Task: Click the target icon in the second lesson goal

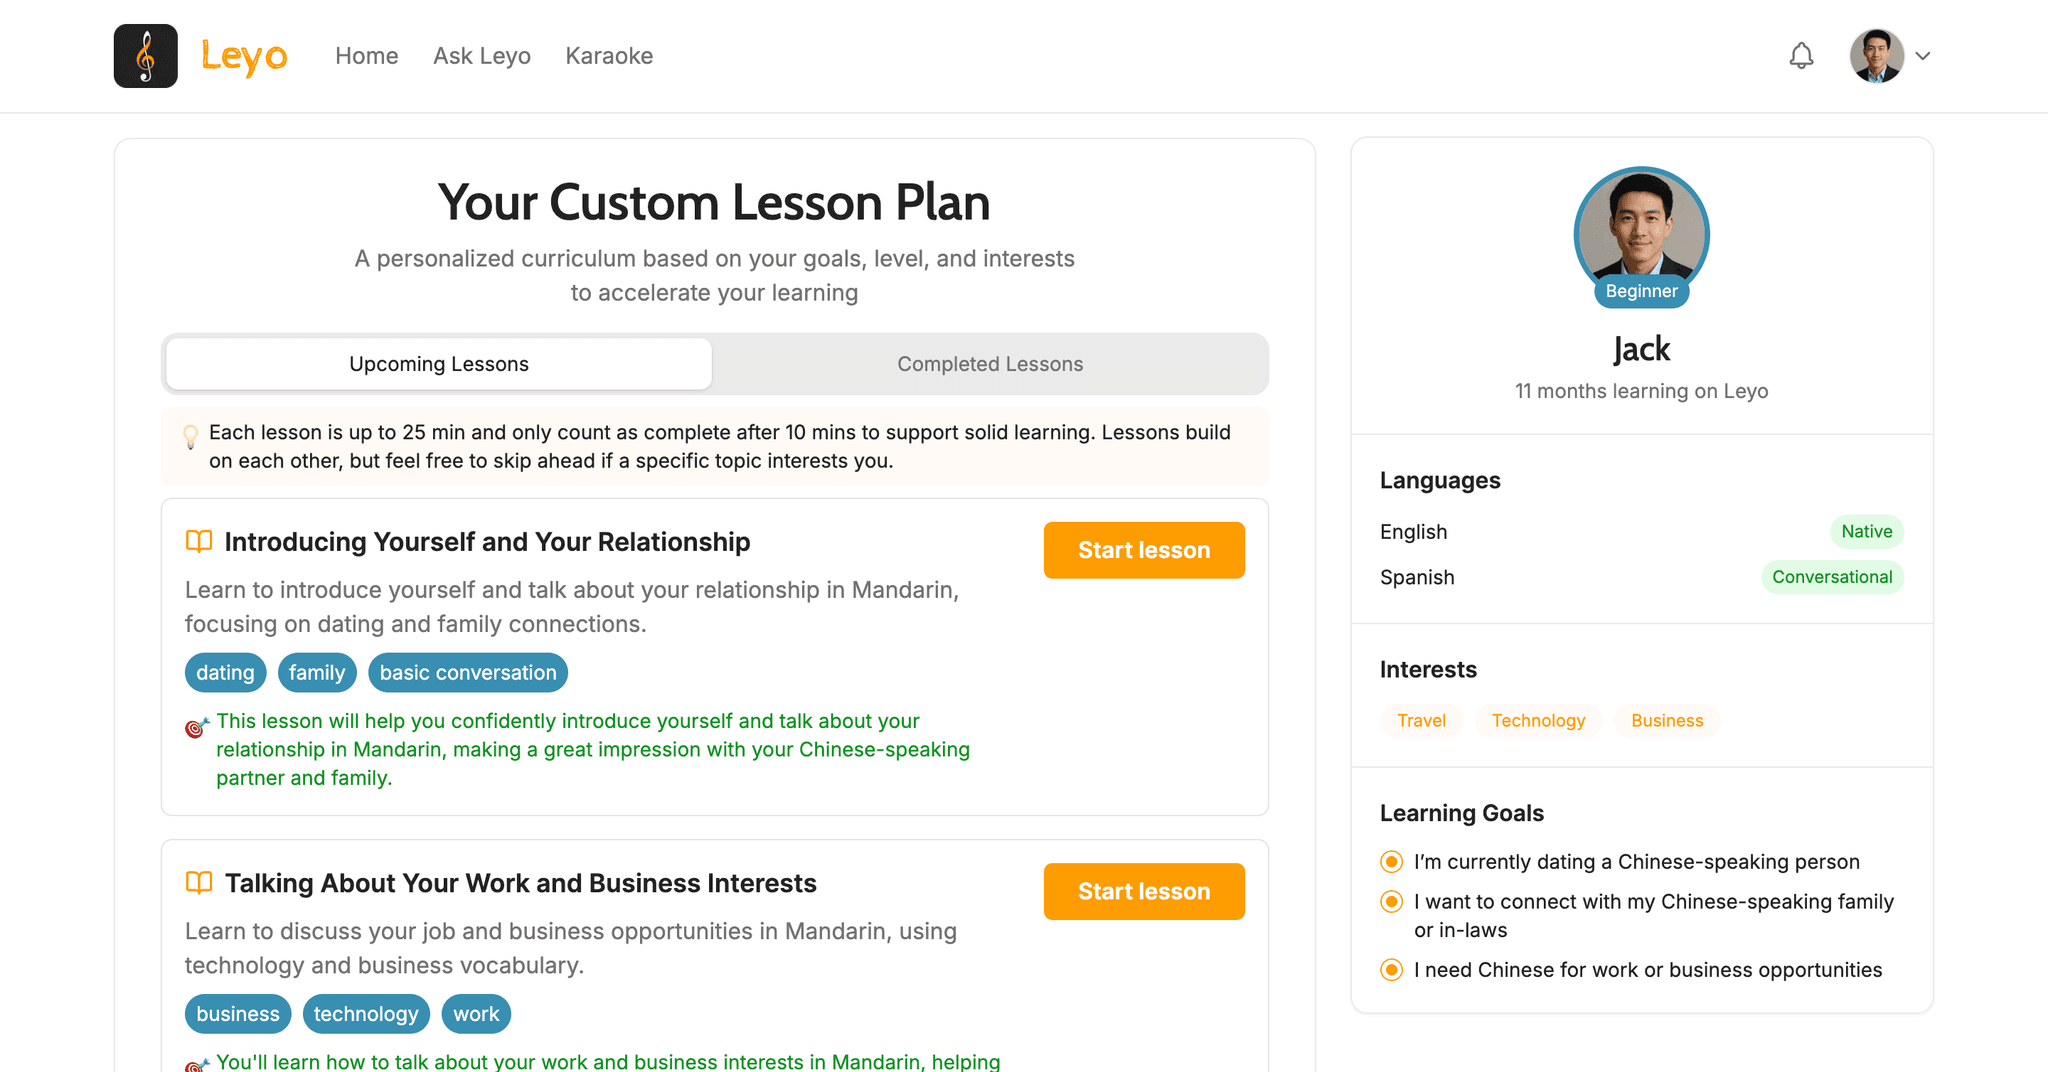Action: coord(195,1064)
